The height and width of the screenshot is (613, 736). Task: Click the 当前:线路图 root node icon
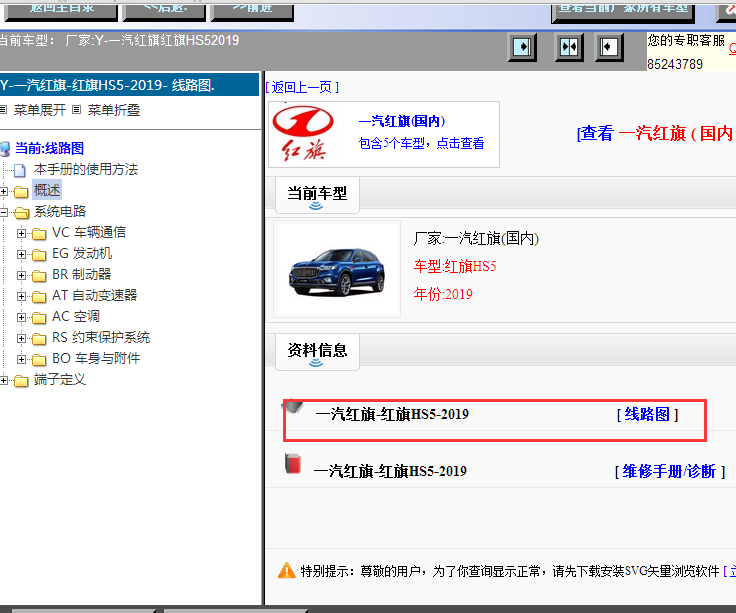(5, 149)
